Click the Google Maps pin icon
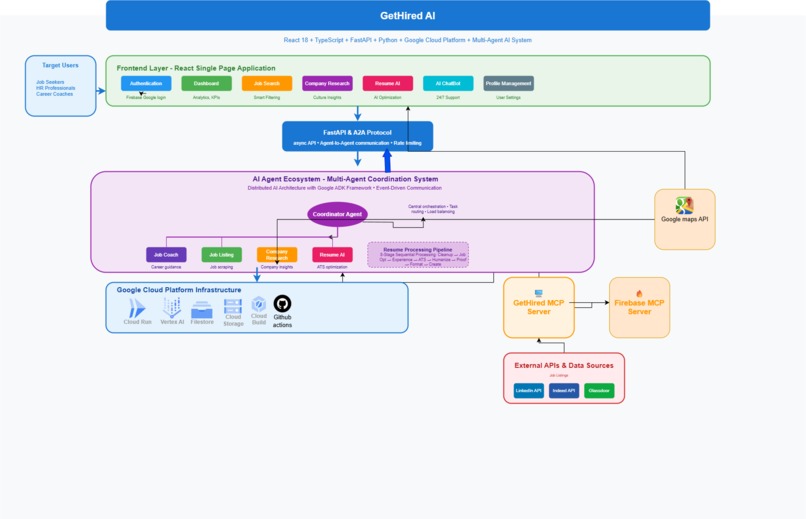 (x=684, y=206)
